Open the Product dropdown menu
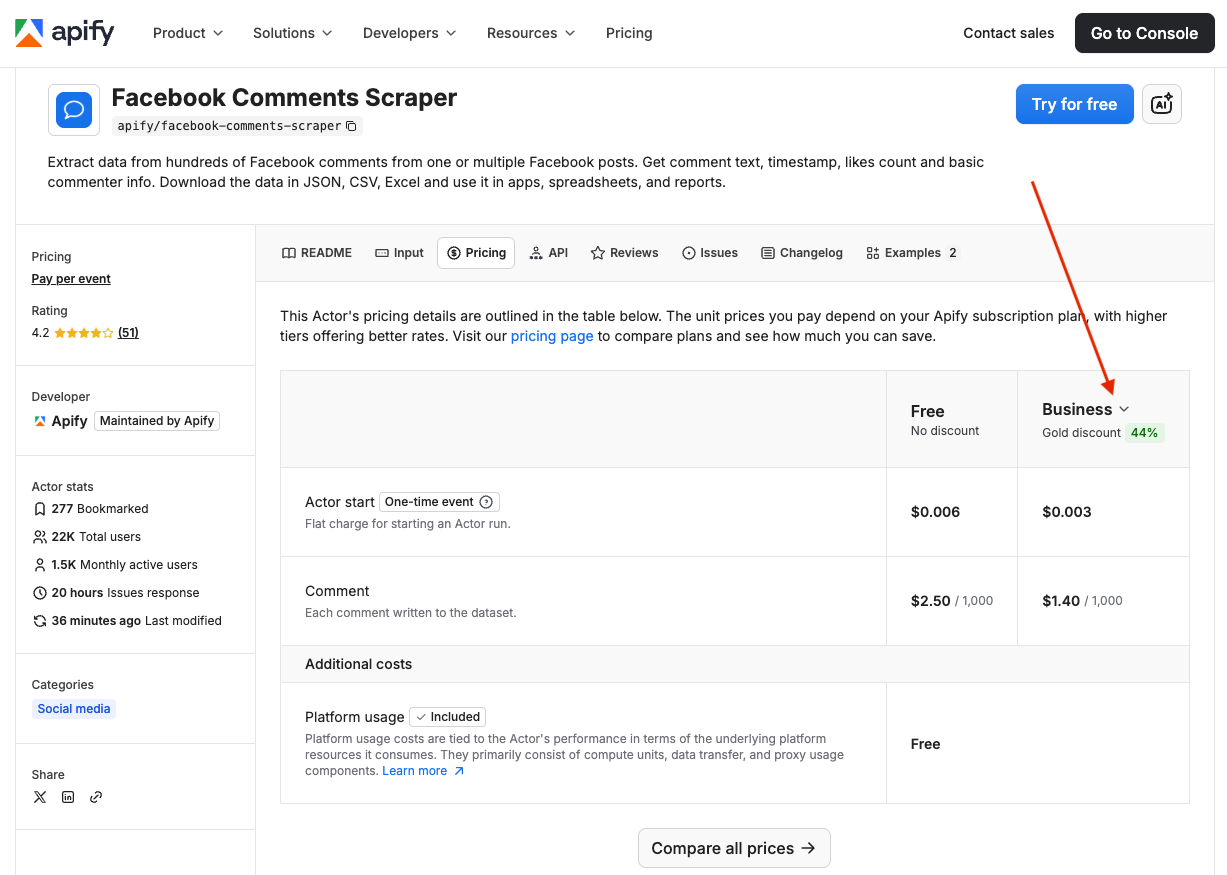The image size is (1227, 875). pos(187,32)
